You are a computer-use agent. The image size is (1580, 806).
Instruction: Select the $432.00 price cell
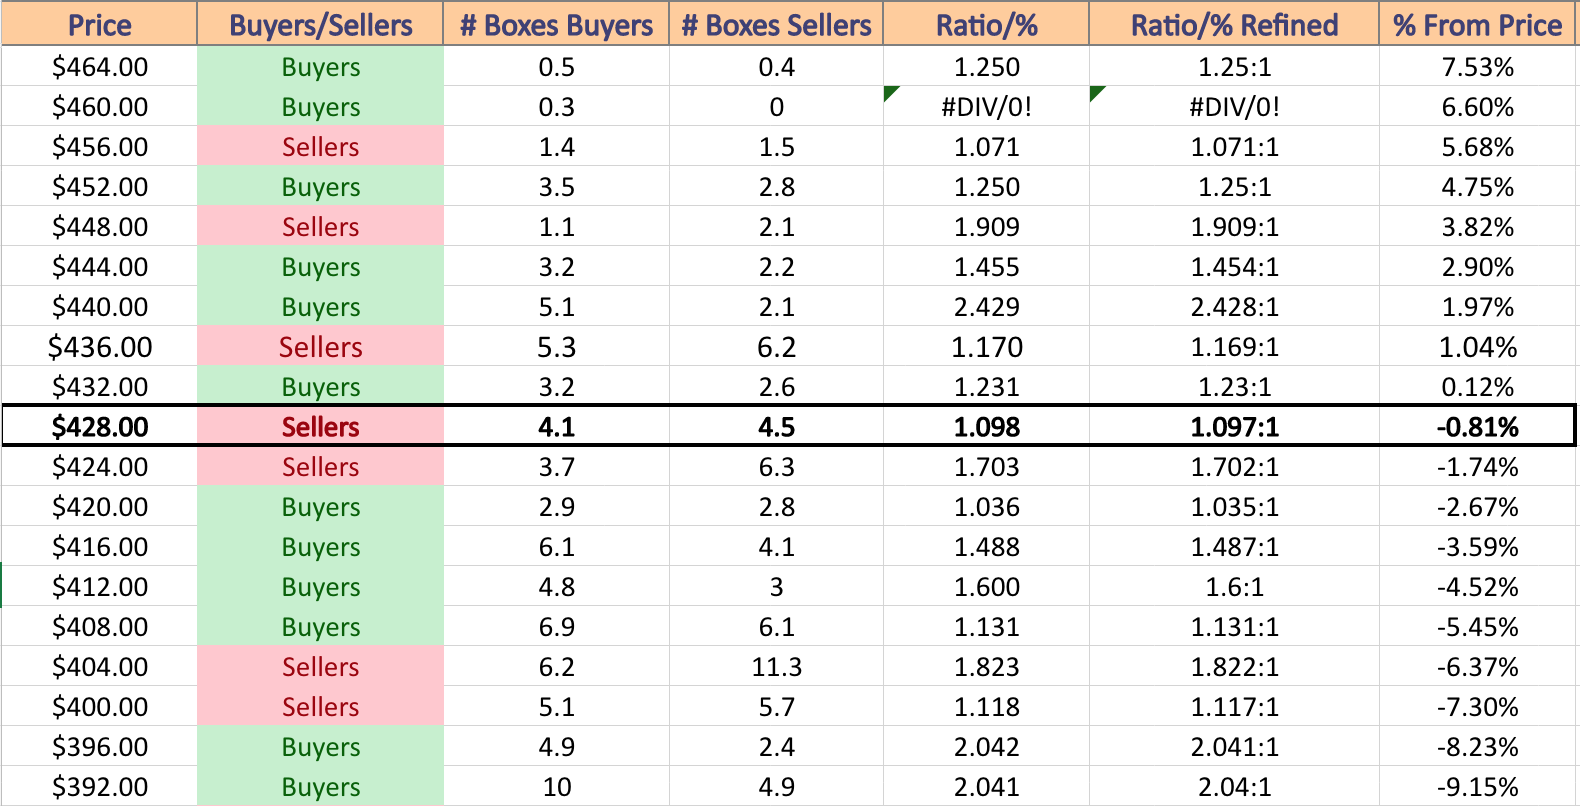pyautogui.click(x=99, y=387)
